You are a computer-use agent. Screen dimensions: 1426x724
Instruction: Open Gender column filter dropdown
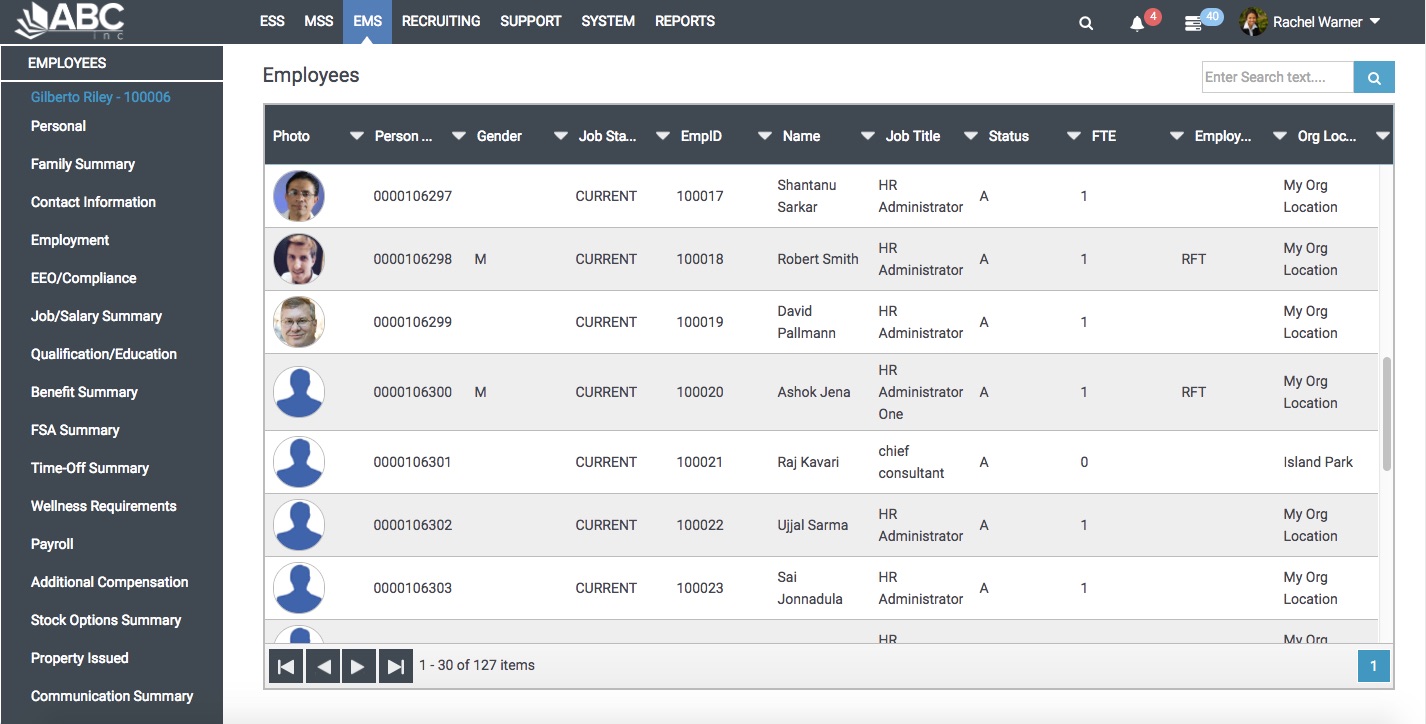[x=560, y=136]
